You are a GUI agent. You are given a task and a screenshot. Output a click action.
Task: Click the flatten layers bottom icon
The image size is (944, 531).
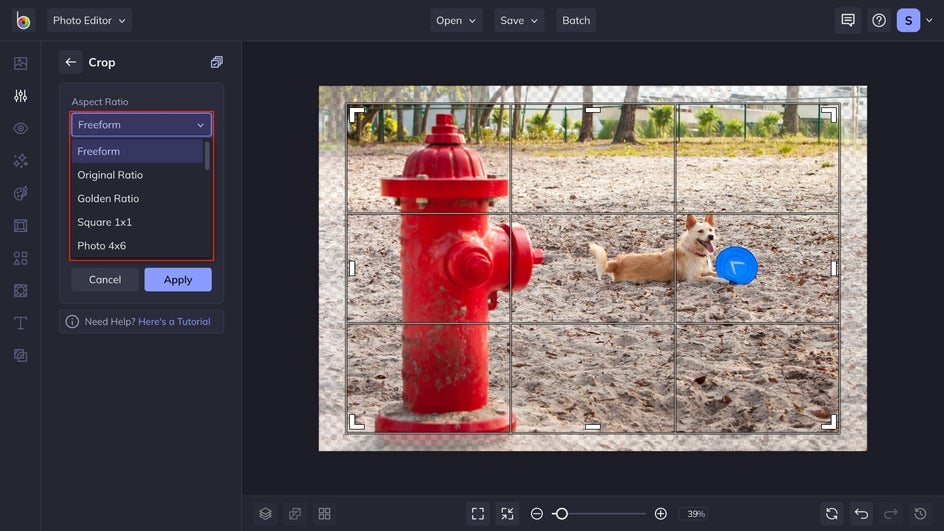click(x=295, y=514)
